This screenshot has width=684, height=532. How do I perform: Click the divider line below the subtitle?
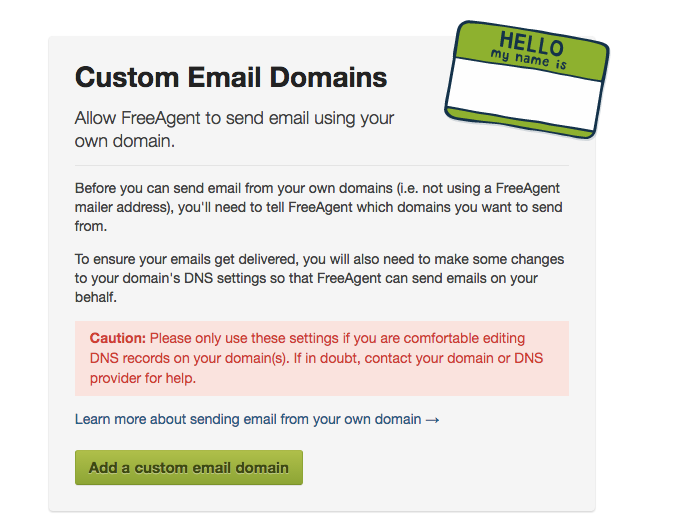pyautogui.click(x=322, y=166)
